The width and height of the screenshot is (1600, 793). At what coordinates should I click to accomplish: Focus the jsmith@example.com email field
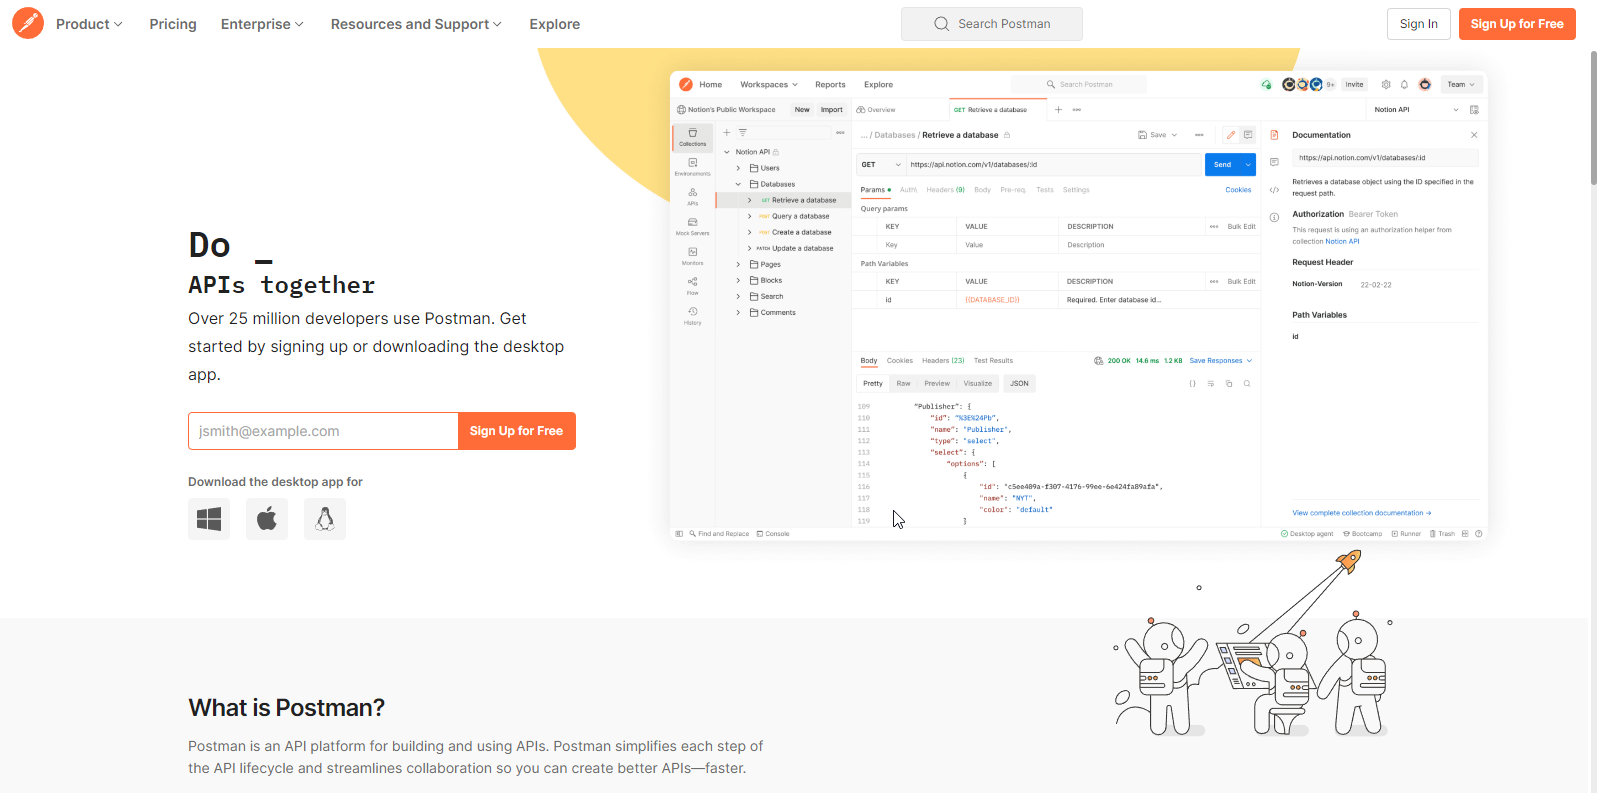(x=323, y=431)
